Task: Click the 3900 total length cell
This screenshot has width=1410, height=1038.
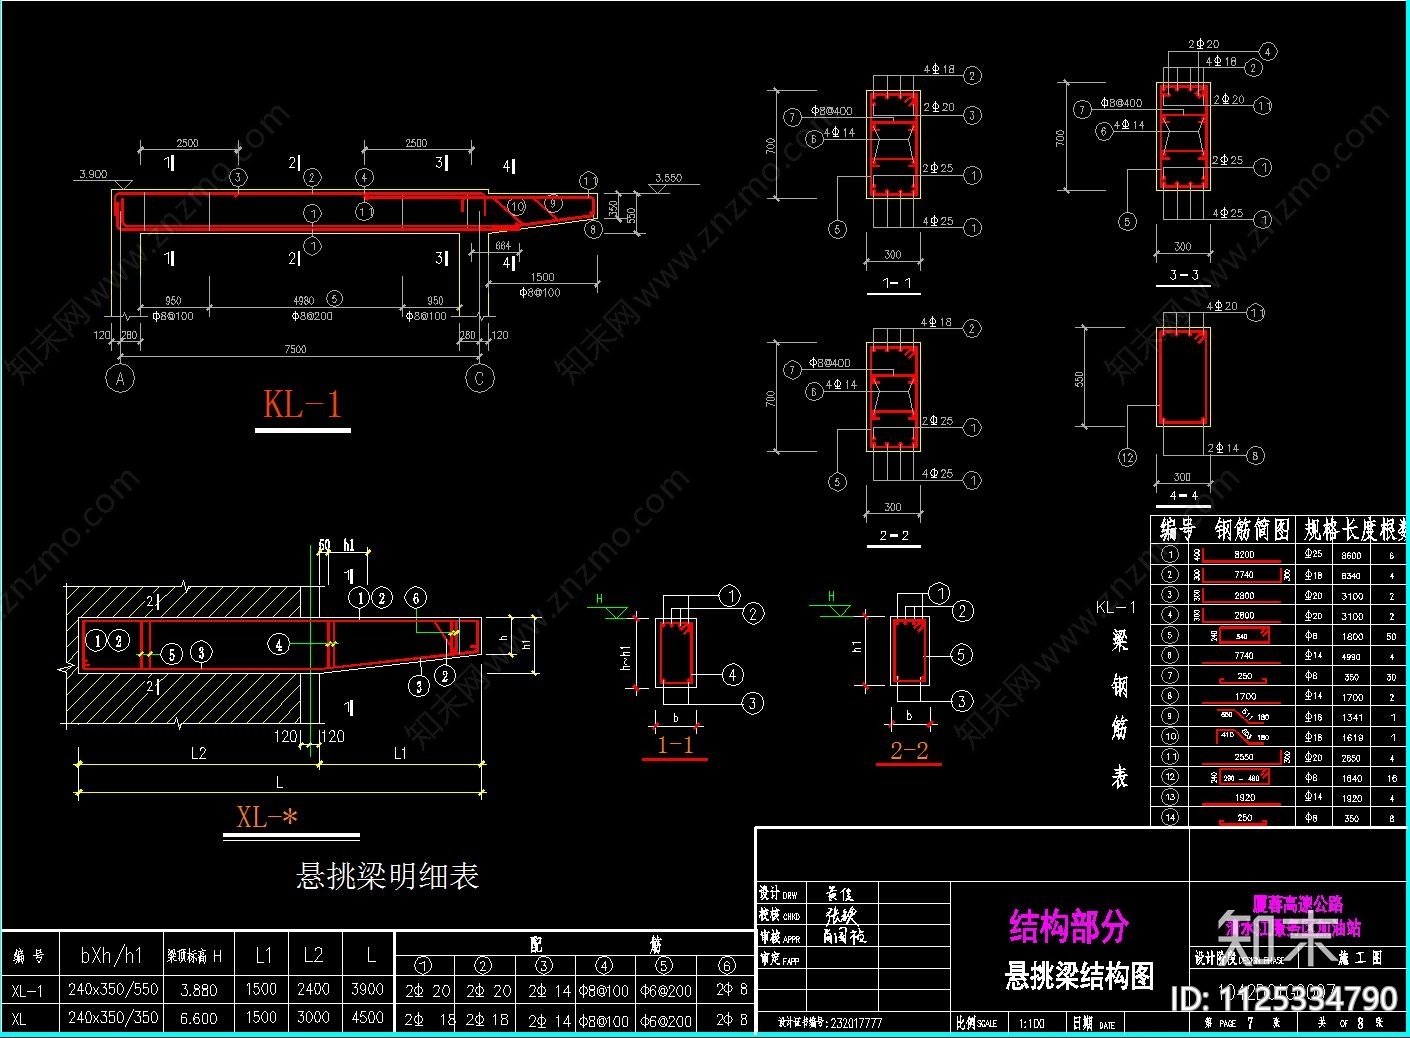Action: pyautogui.click(x=367, y=989)
